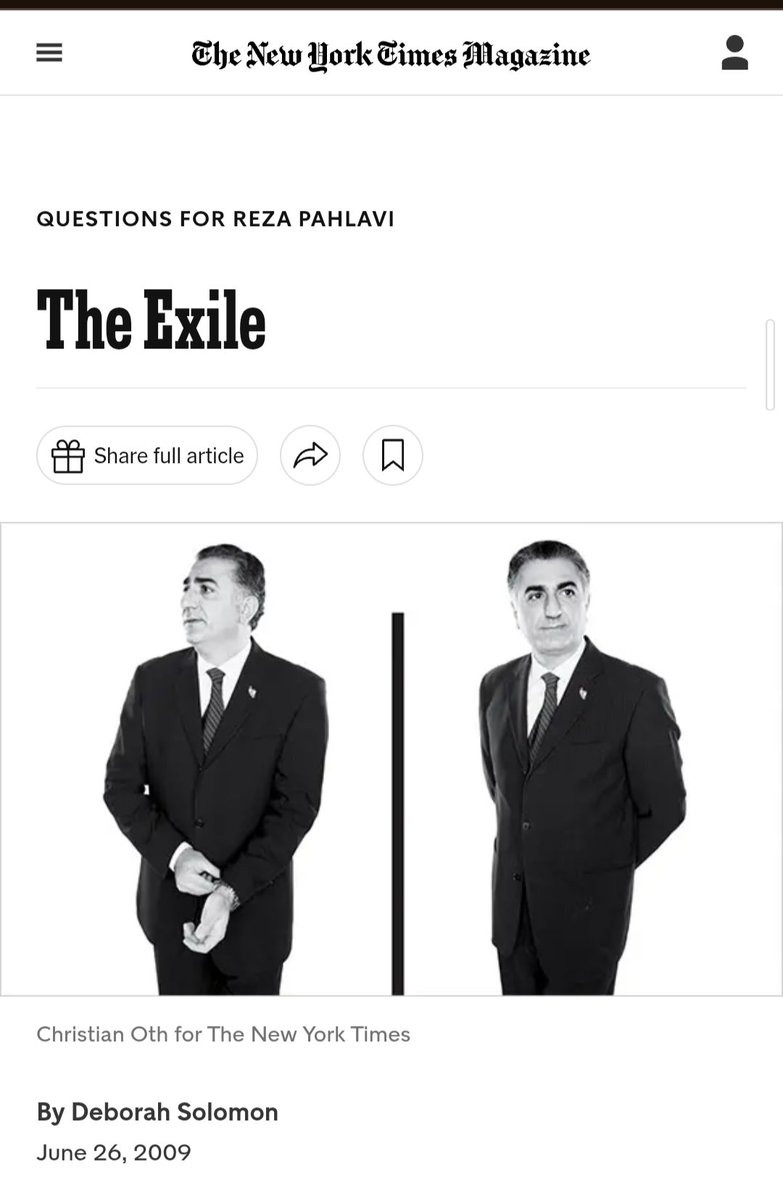Viewport: 783px width, 1200px height.
Task: Click the striped necktie in left portrait
Action: coord(214,709)
